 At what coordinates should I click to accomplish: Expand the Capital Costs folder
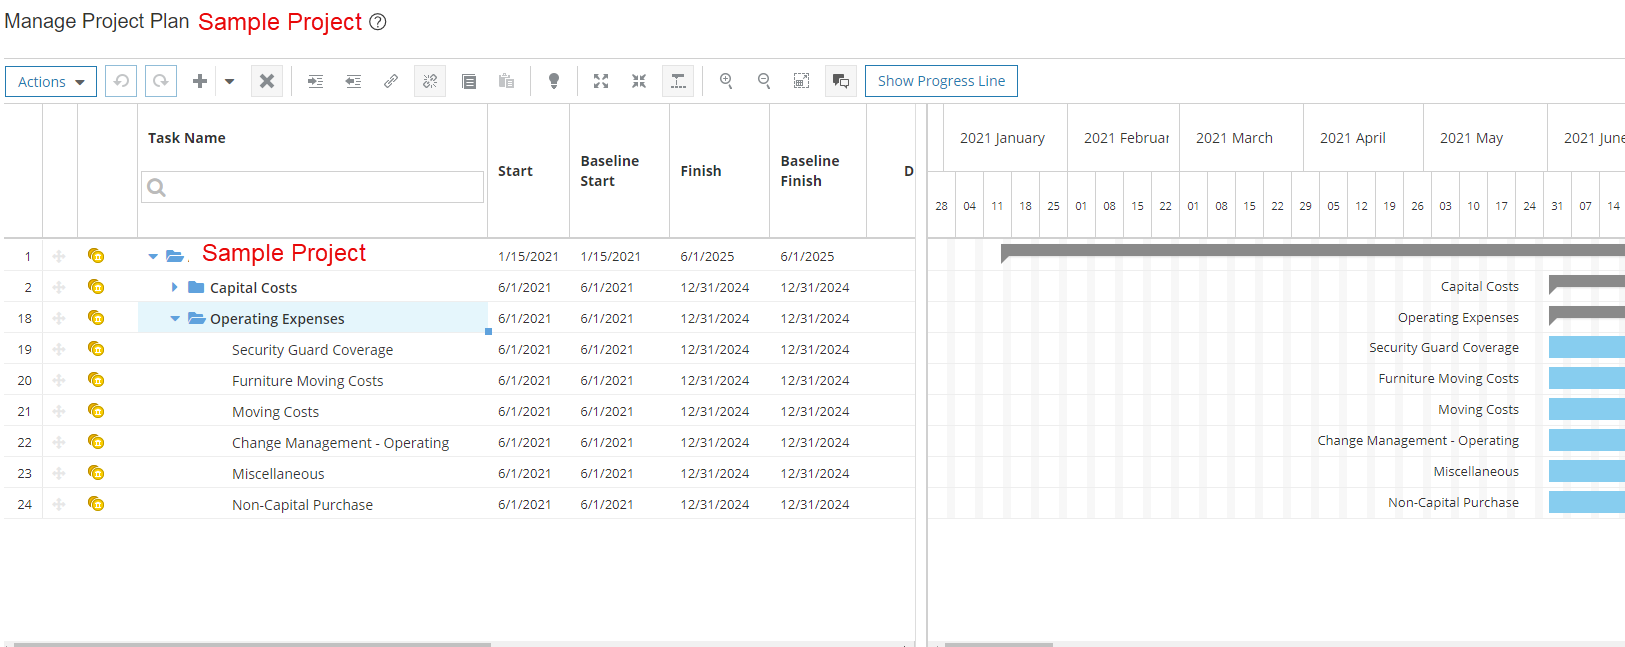coord(174,287)
